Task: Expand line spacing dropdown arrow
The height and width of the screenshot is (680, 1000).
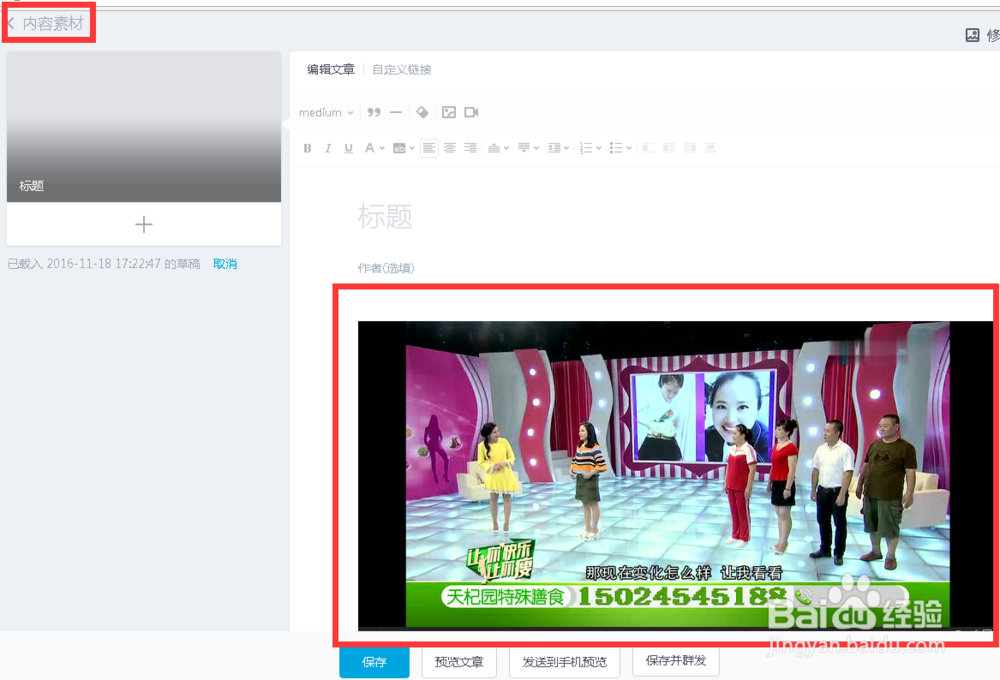Action: [x=566, y=148]
